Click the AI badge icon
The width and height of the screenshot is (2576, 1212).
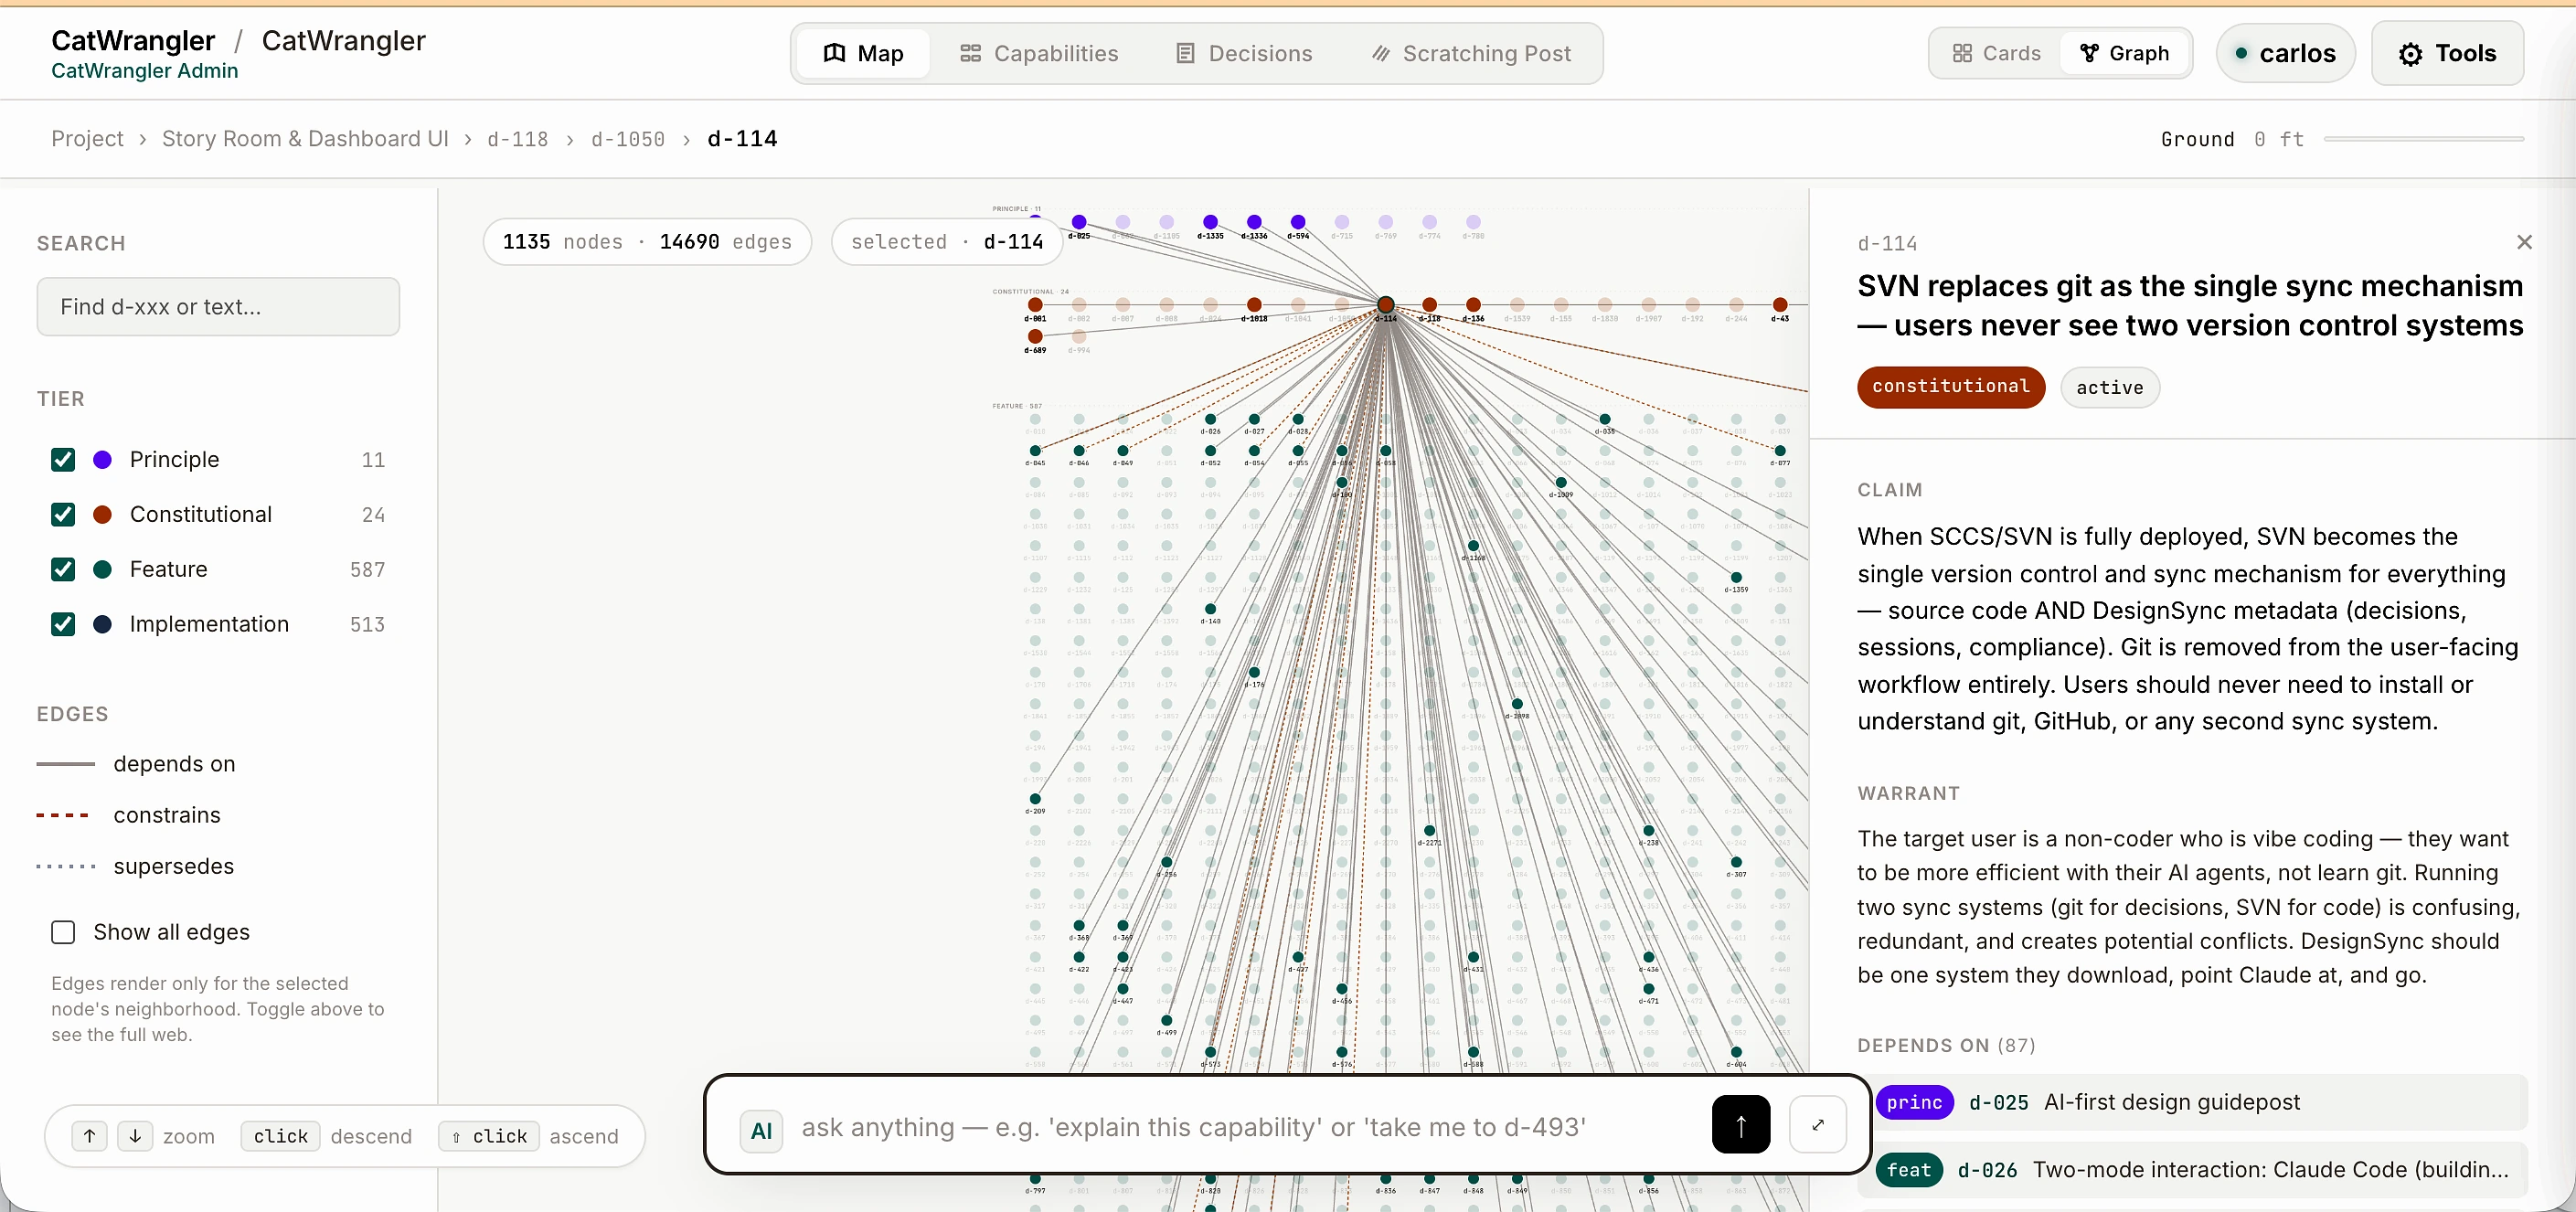761,1131
